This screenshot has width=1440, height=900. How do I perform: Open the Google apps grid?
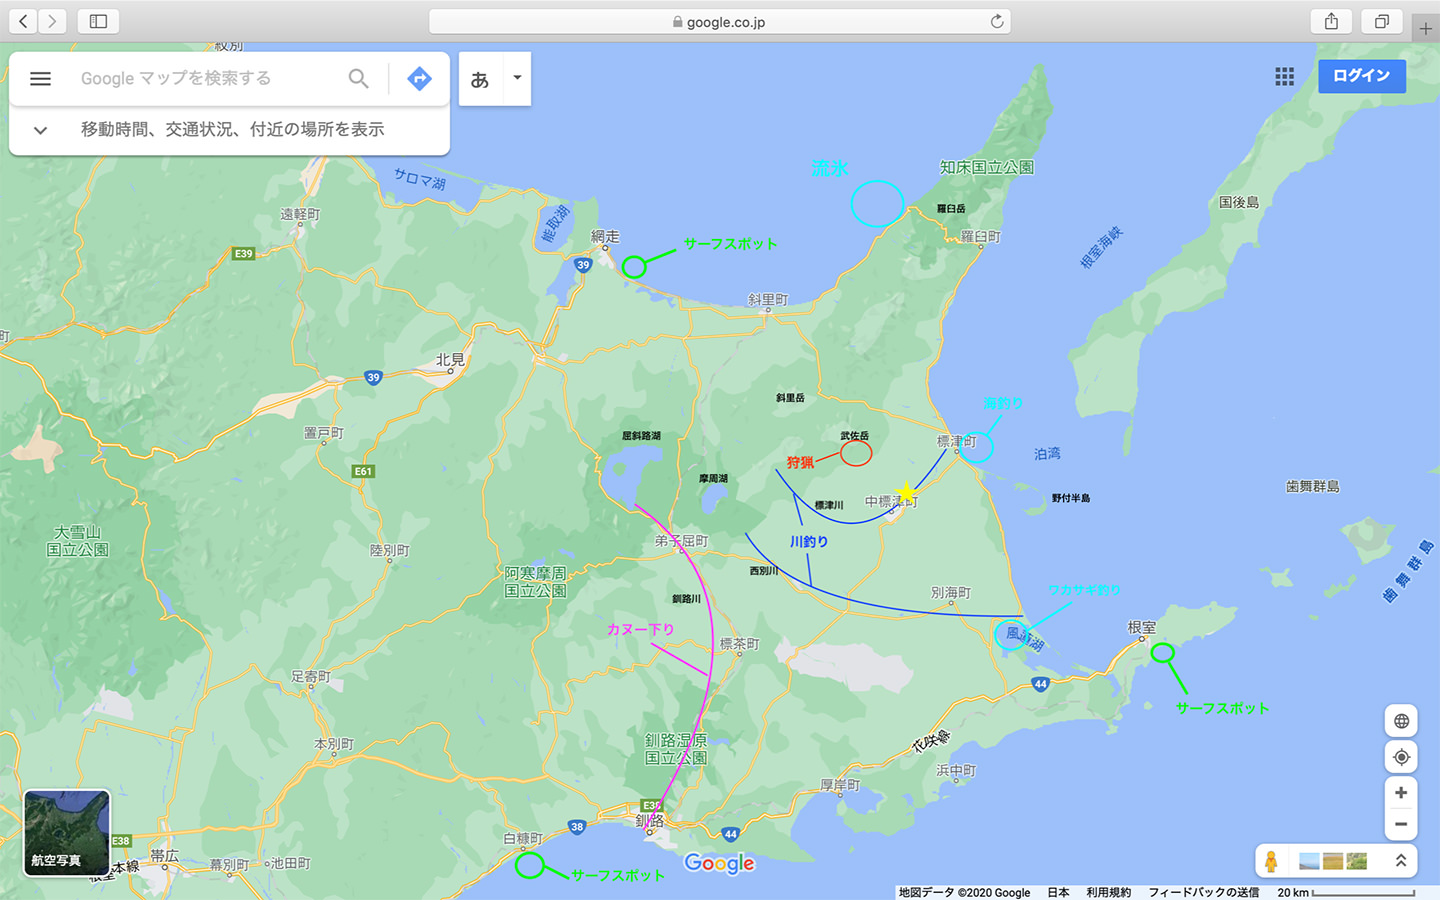(x=1284, y=76)
